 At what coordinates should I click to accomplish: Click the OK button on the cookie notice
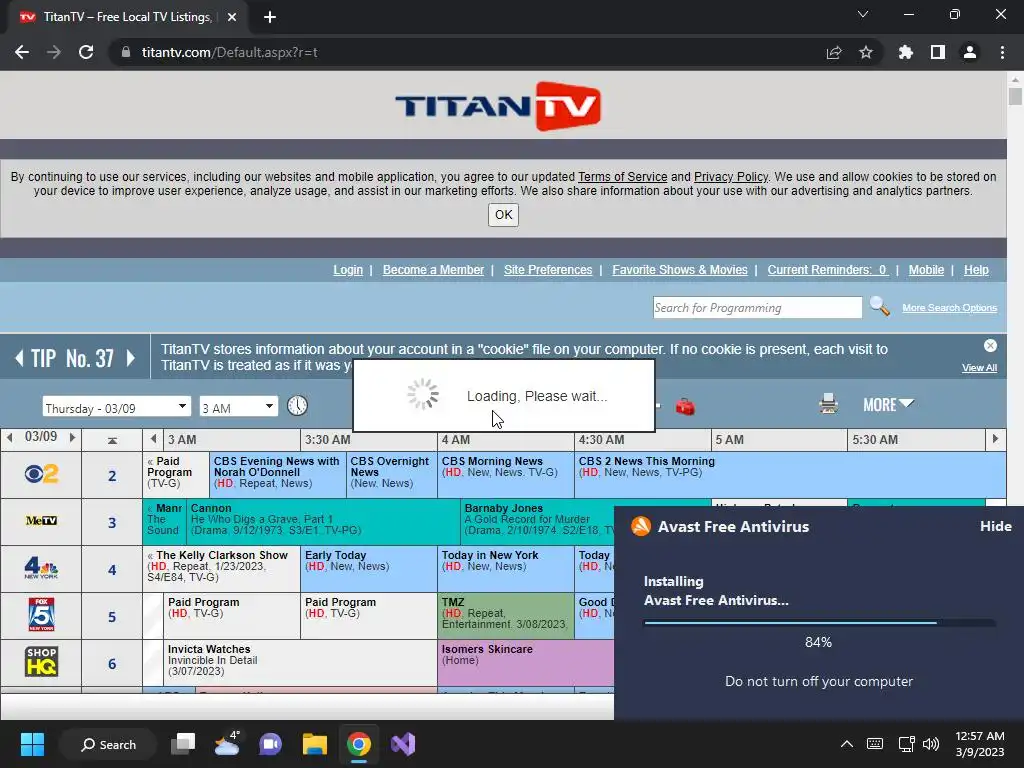pos(504,215)
